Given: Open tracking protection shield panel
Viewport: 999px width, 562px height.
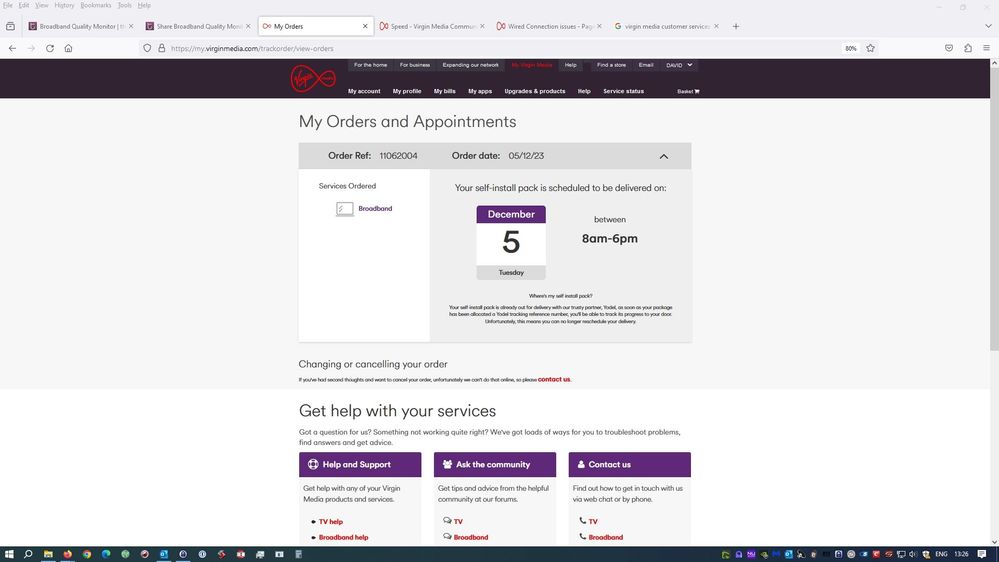Looking at the screenshot, I should coord(147,48).
